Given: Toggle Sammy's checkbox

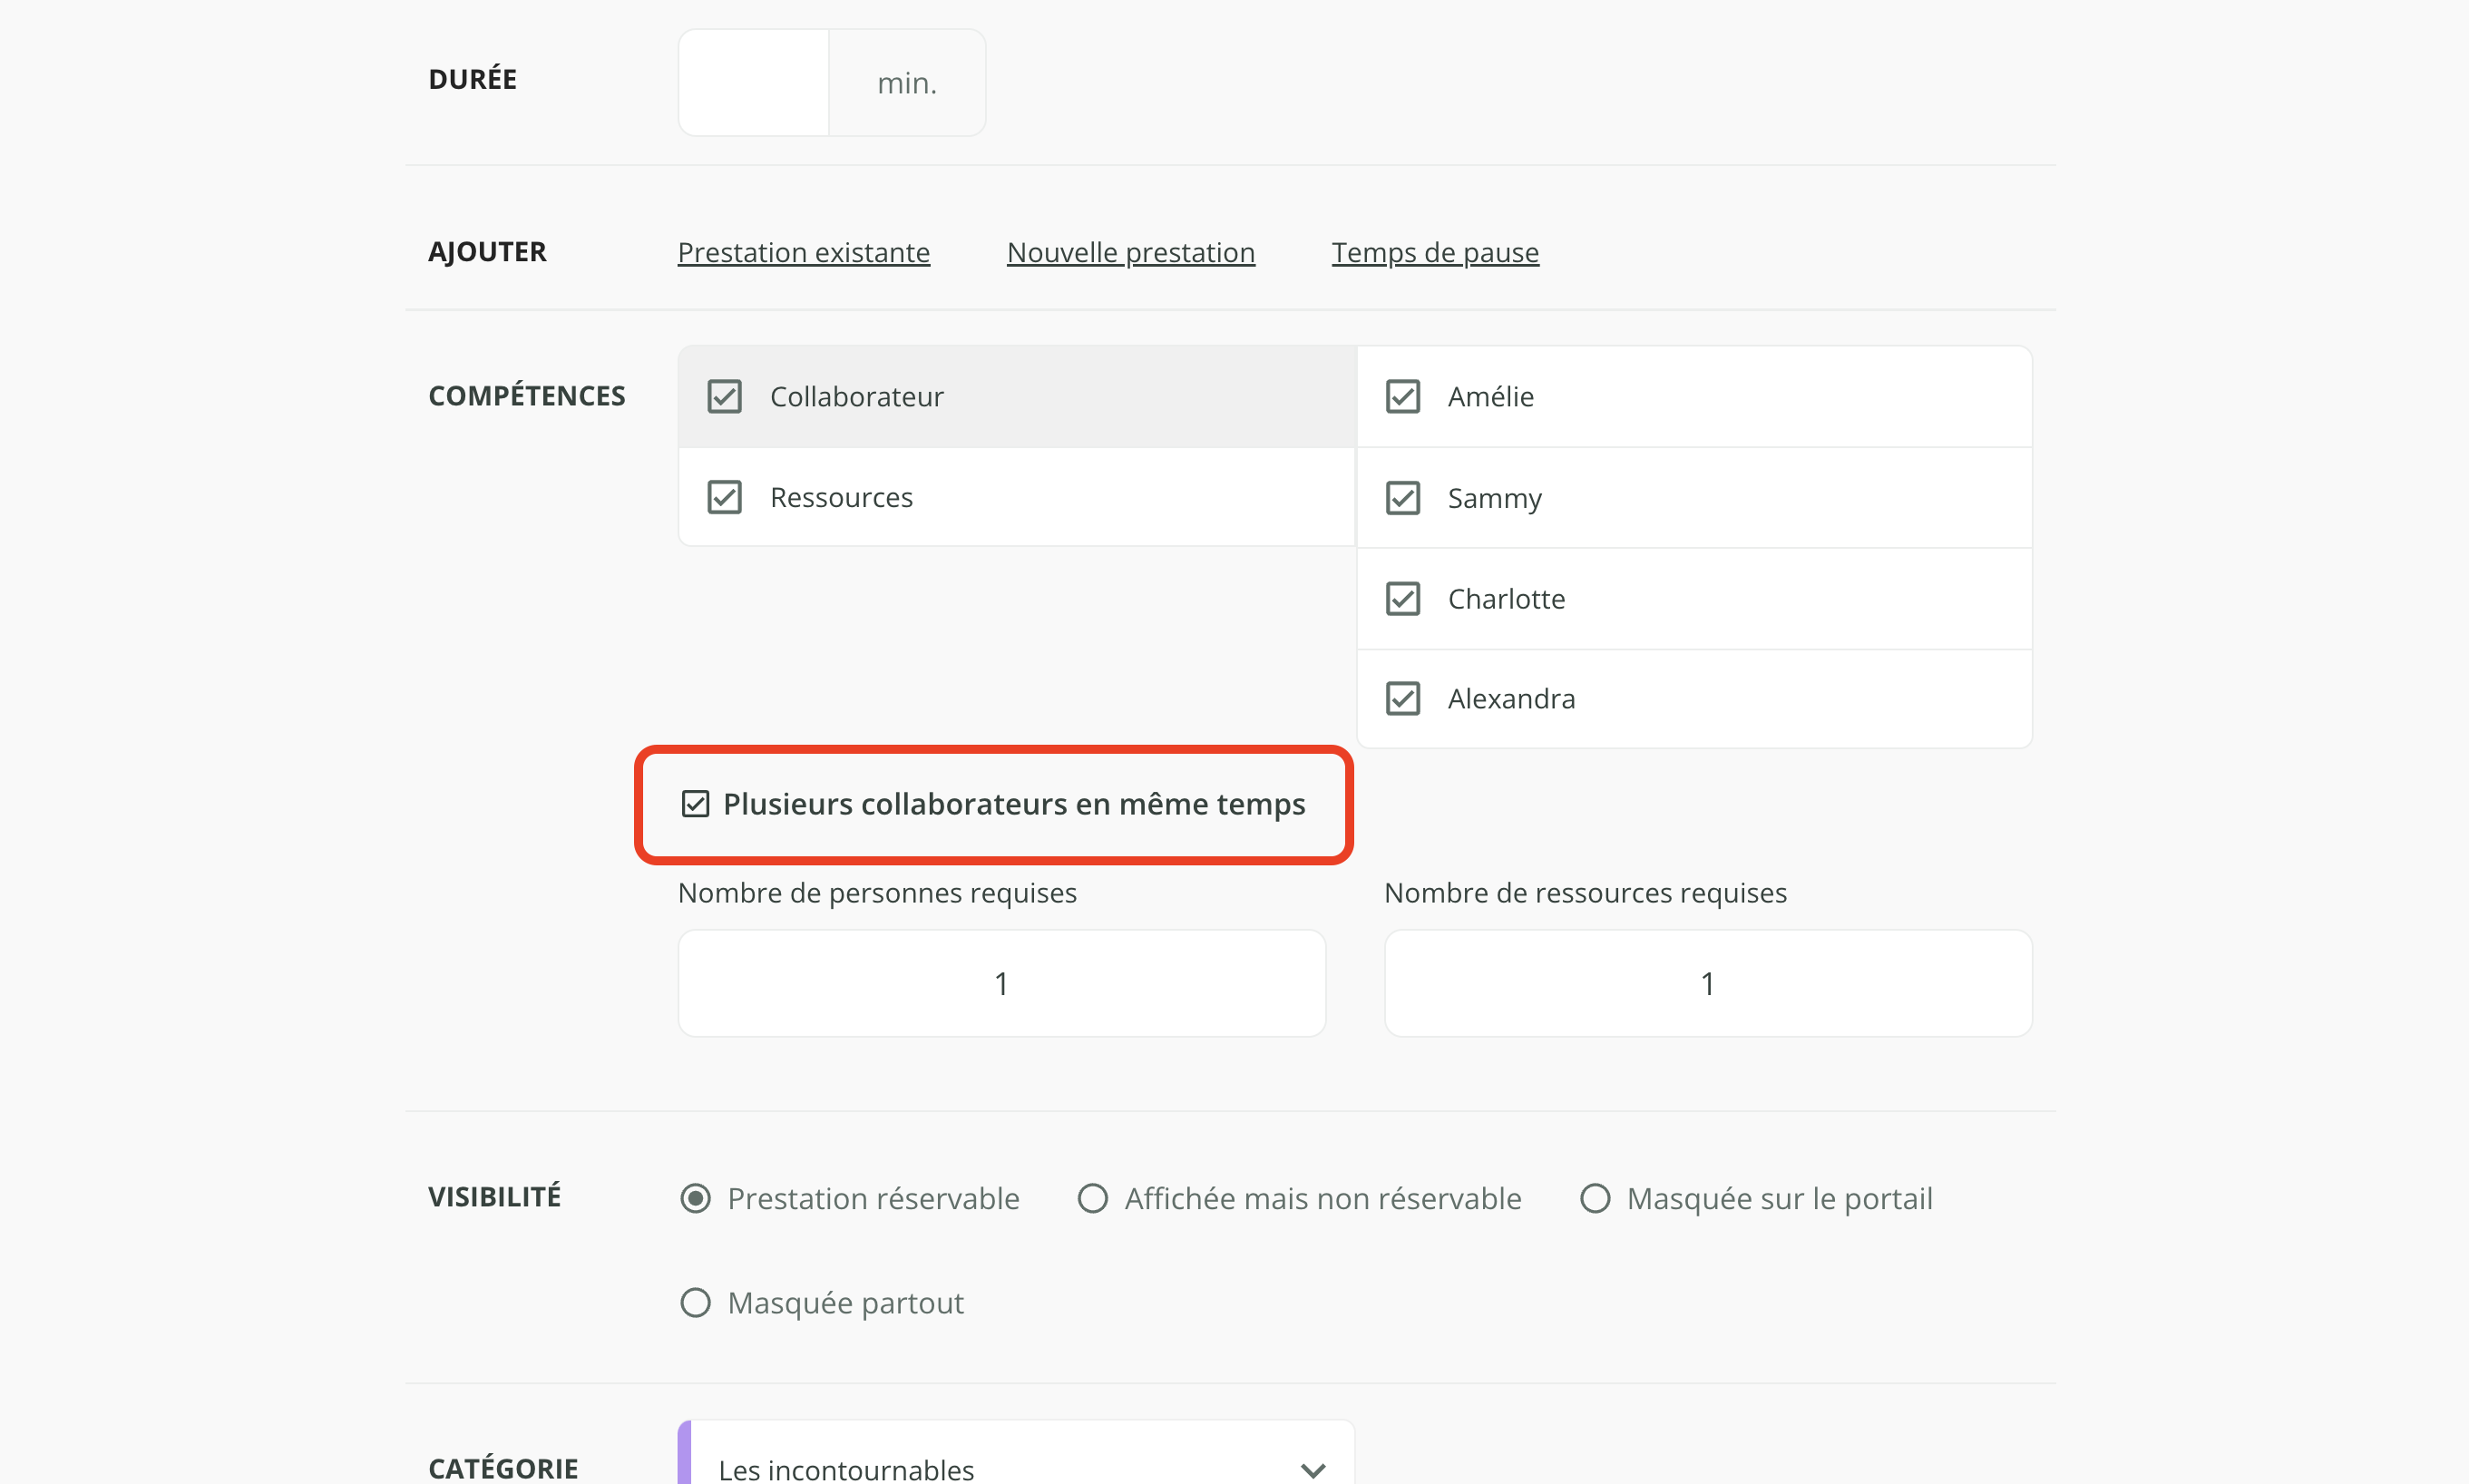Looking at the screenshot, I should click(1402, 498).
